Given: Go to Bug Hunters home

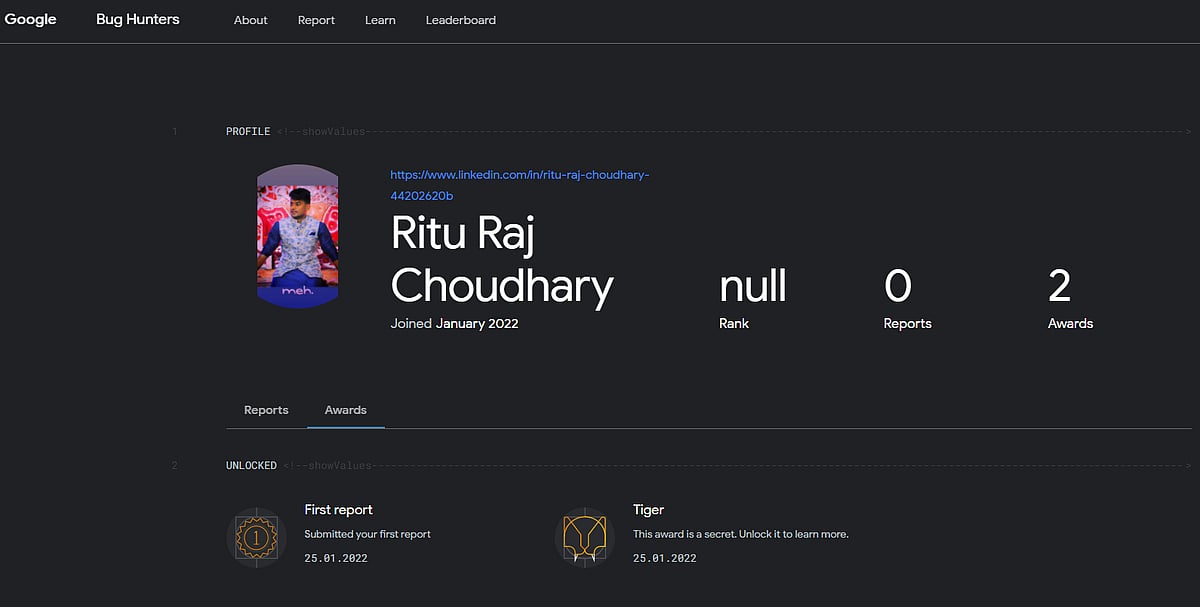Looking at the screenshot, I should [138, 19].
